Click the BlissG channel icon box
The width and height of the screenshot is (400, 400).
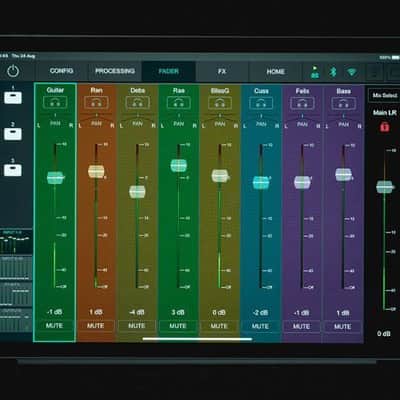click(x=220, y=103)
